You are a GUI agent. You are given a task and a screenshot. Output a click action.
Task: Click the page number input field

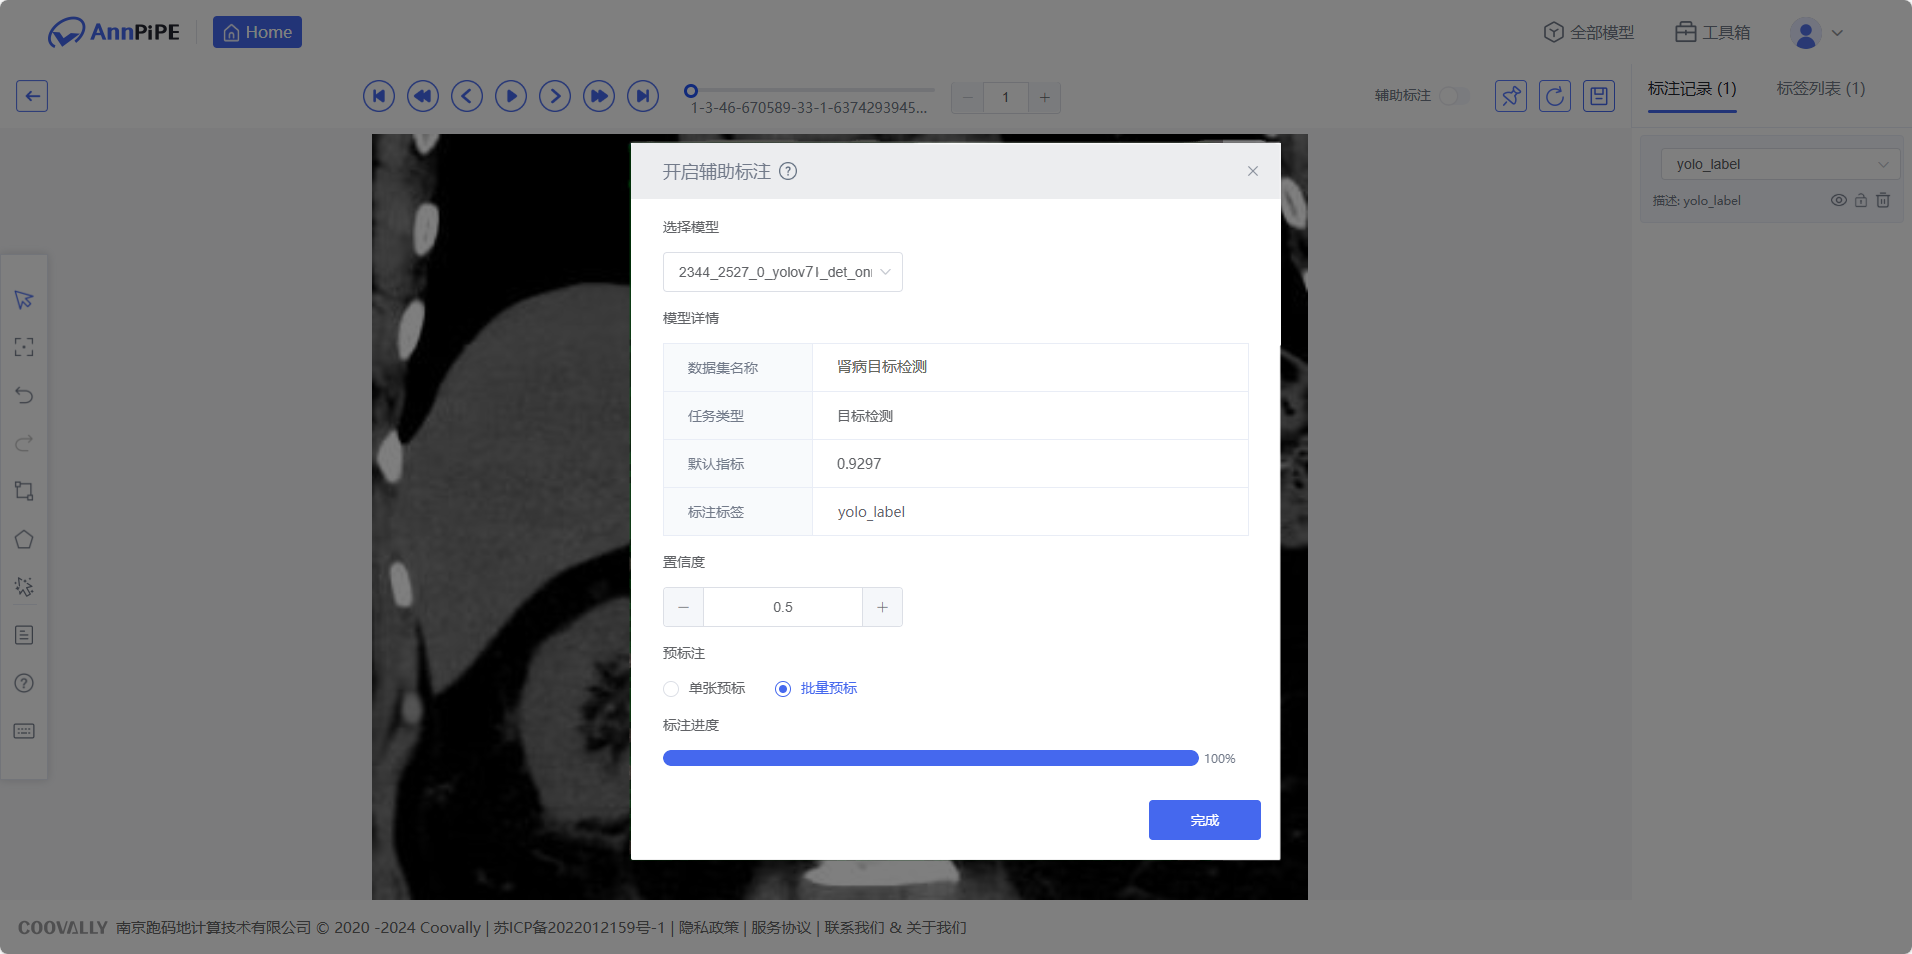(1006, 98)
